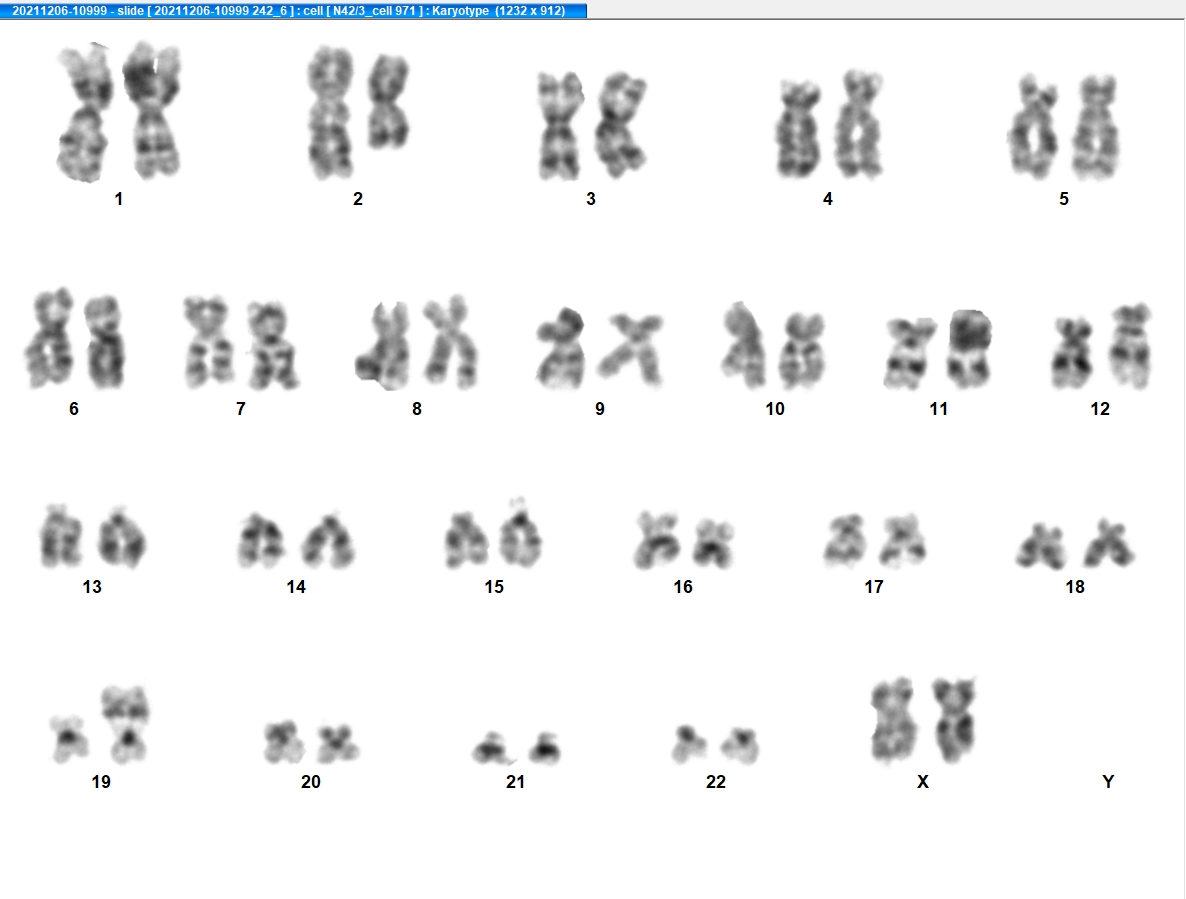Select the chromosome 10 pair image
Image resolution: width=1186 pixels, height=899 pixels.
pos(774,345)
